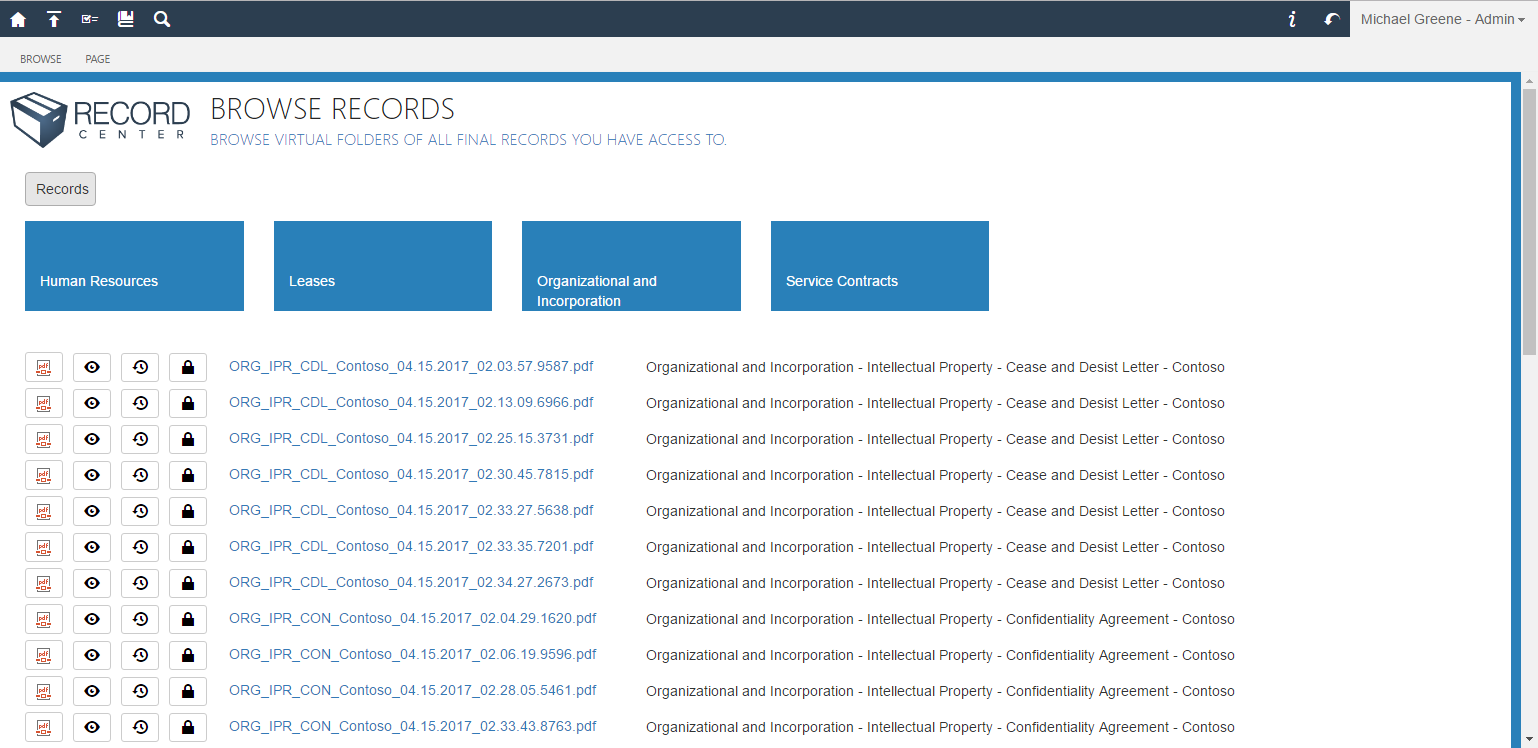The height and width of the screenshot is (748, 1538).
Task: Click the Records breadcrumb button
Action: pos(61,189)
